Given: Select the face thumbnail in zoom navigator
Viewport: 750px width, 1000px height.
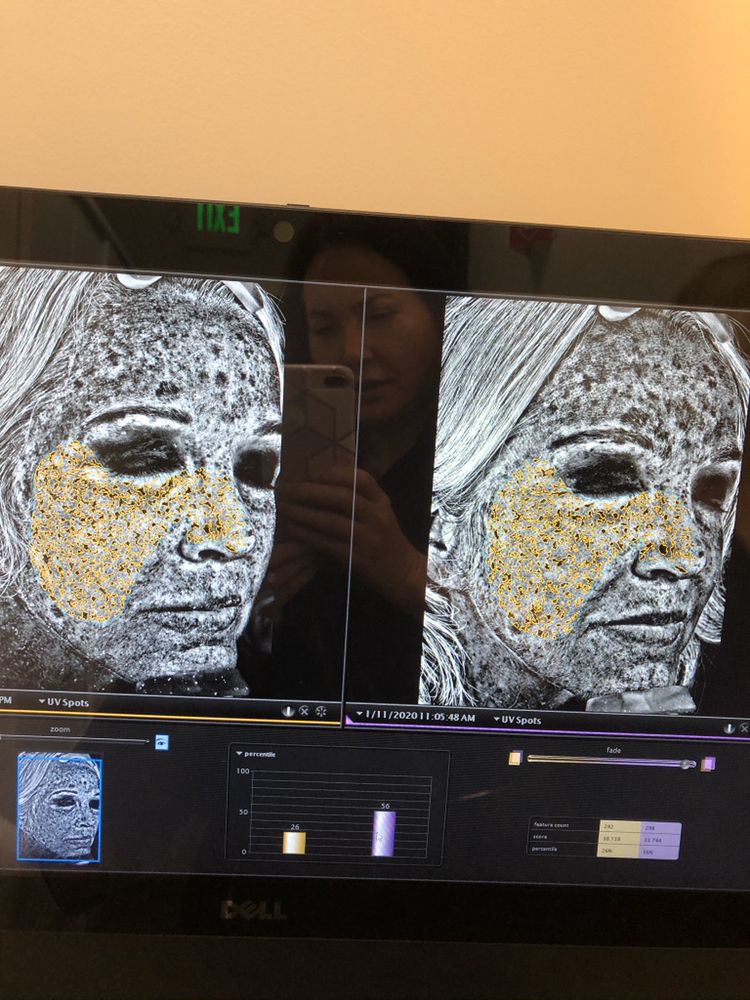Looking at the screenshot, I should [59, 807].
